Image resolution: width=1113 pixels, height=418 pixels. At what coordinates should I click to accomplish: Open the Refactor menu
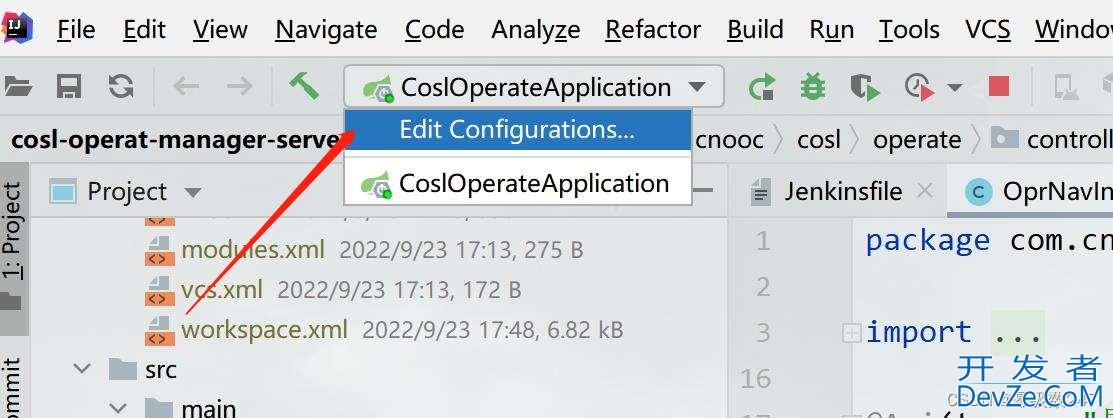tap(653, 30)
